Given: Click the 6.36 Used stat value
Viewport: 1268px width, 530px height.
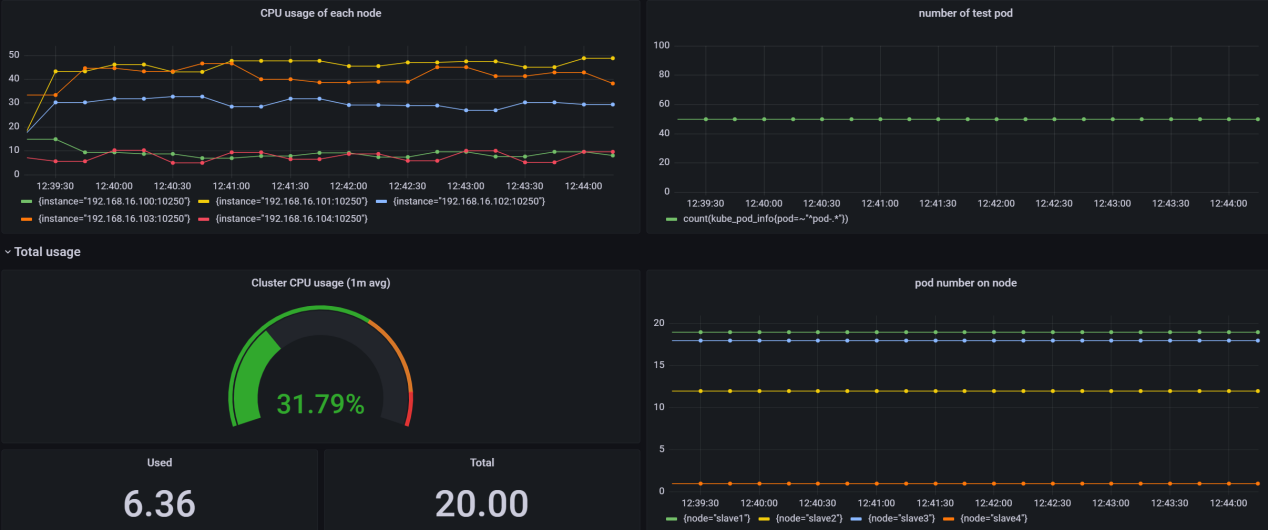Looking at the screenshot, I should point(159,503).
